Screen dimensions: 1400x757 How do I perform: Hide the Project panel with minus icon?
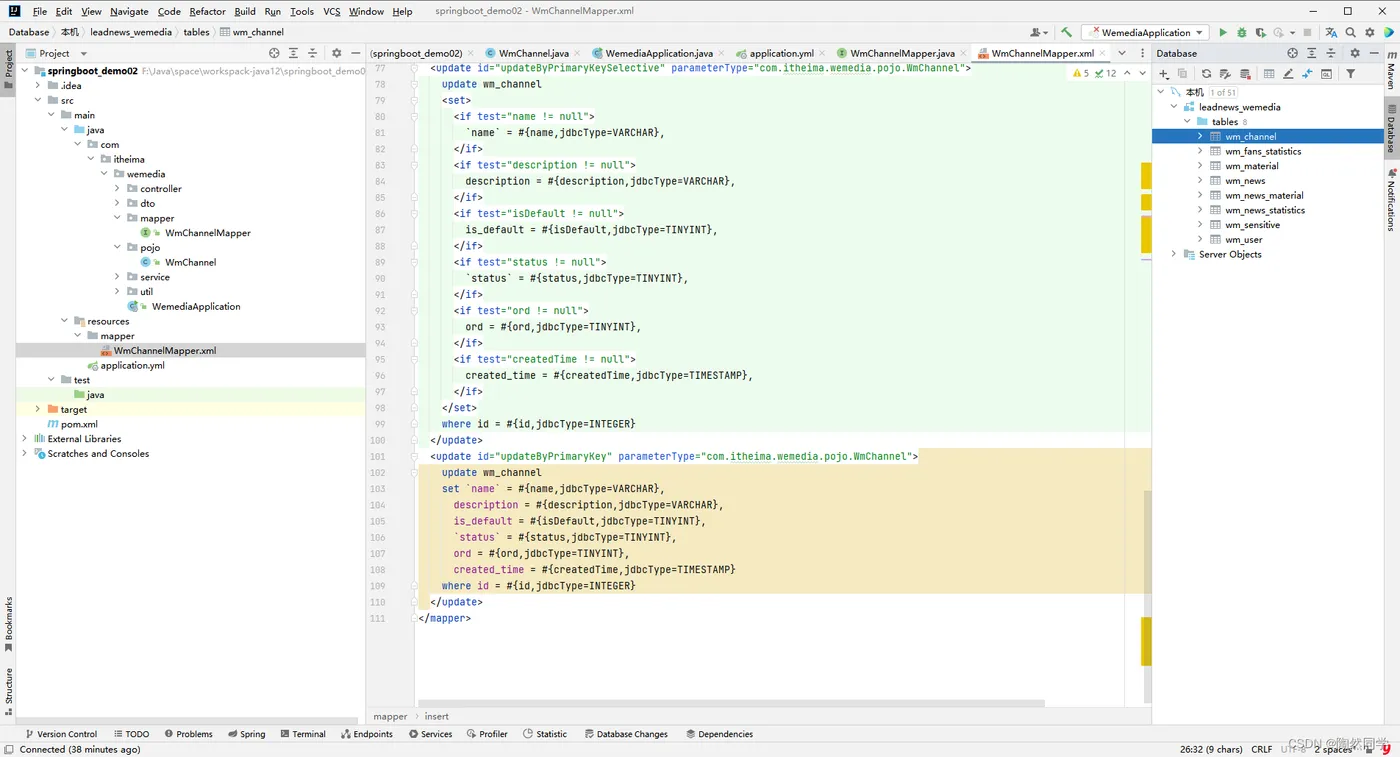[355, 53]
